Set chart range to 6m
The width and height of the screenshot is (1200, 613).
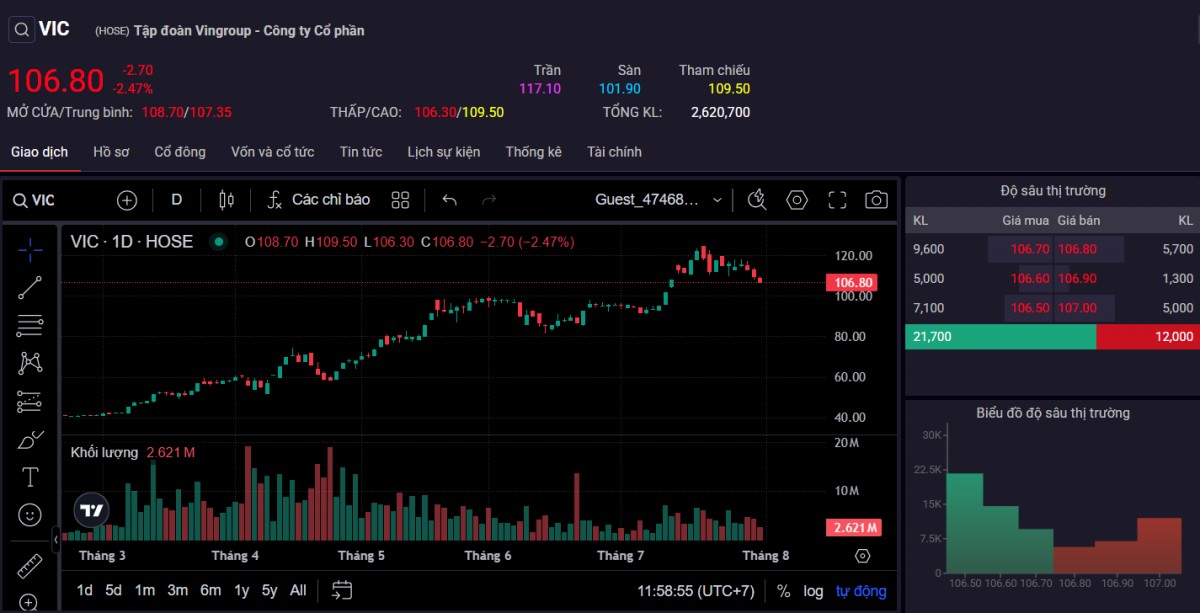[210, 590]
